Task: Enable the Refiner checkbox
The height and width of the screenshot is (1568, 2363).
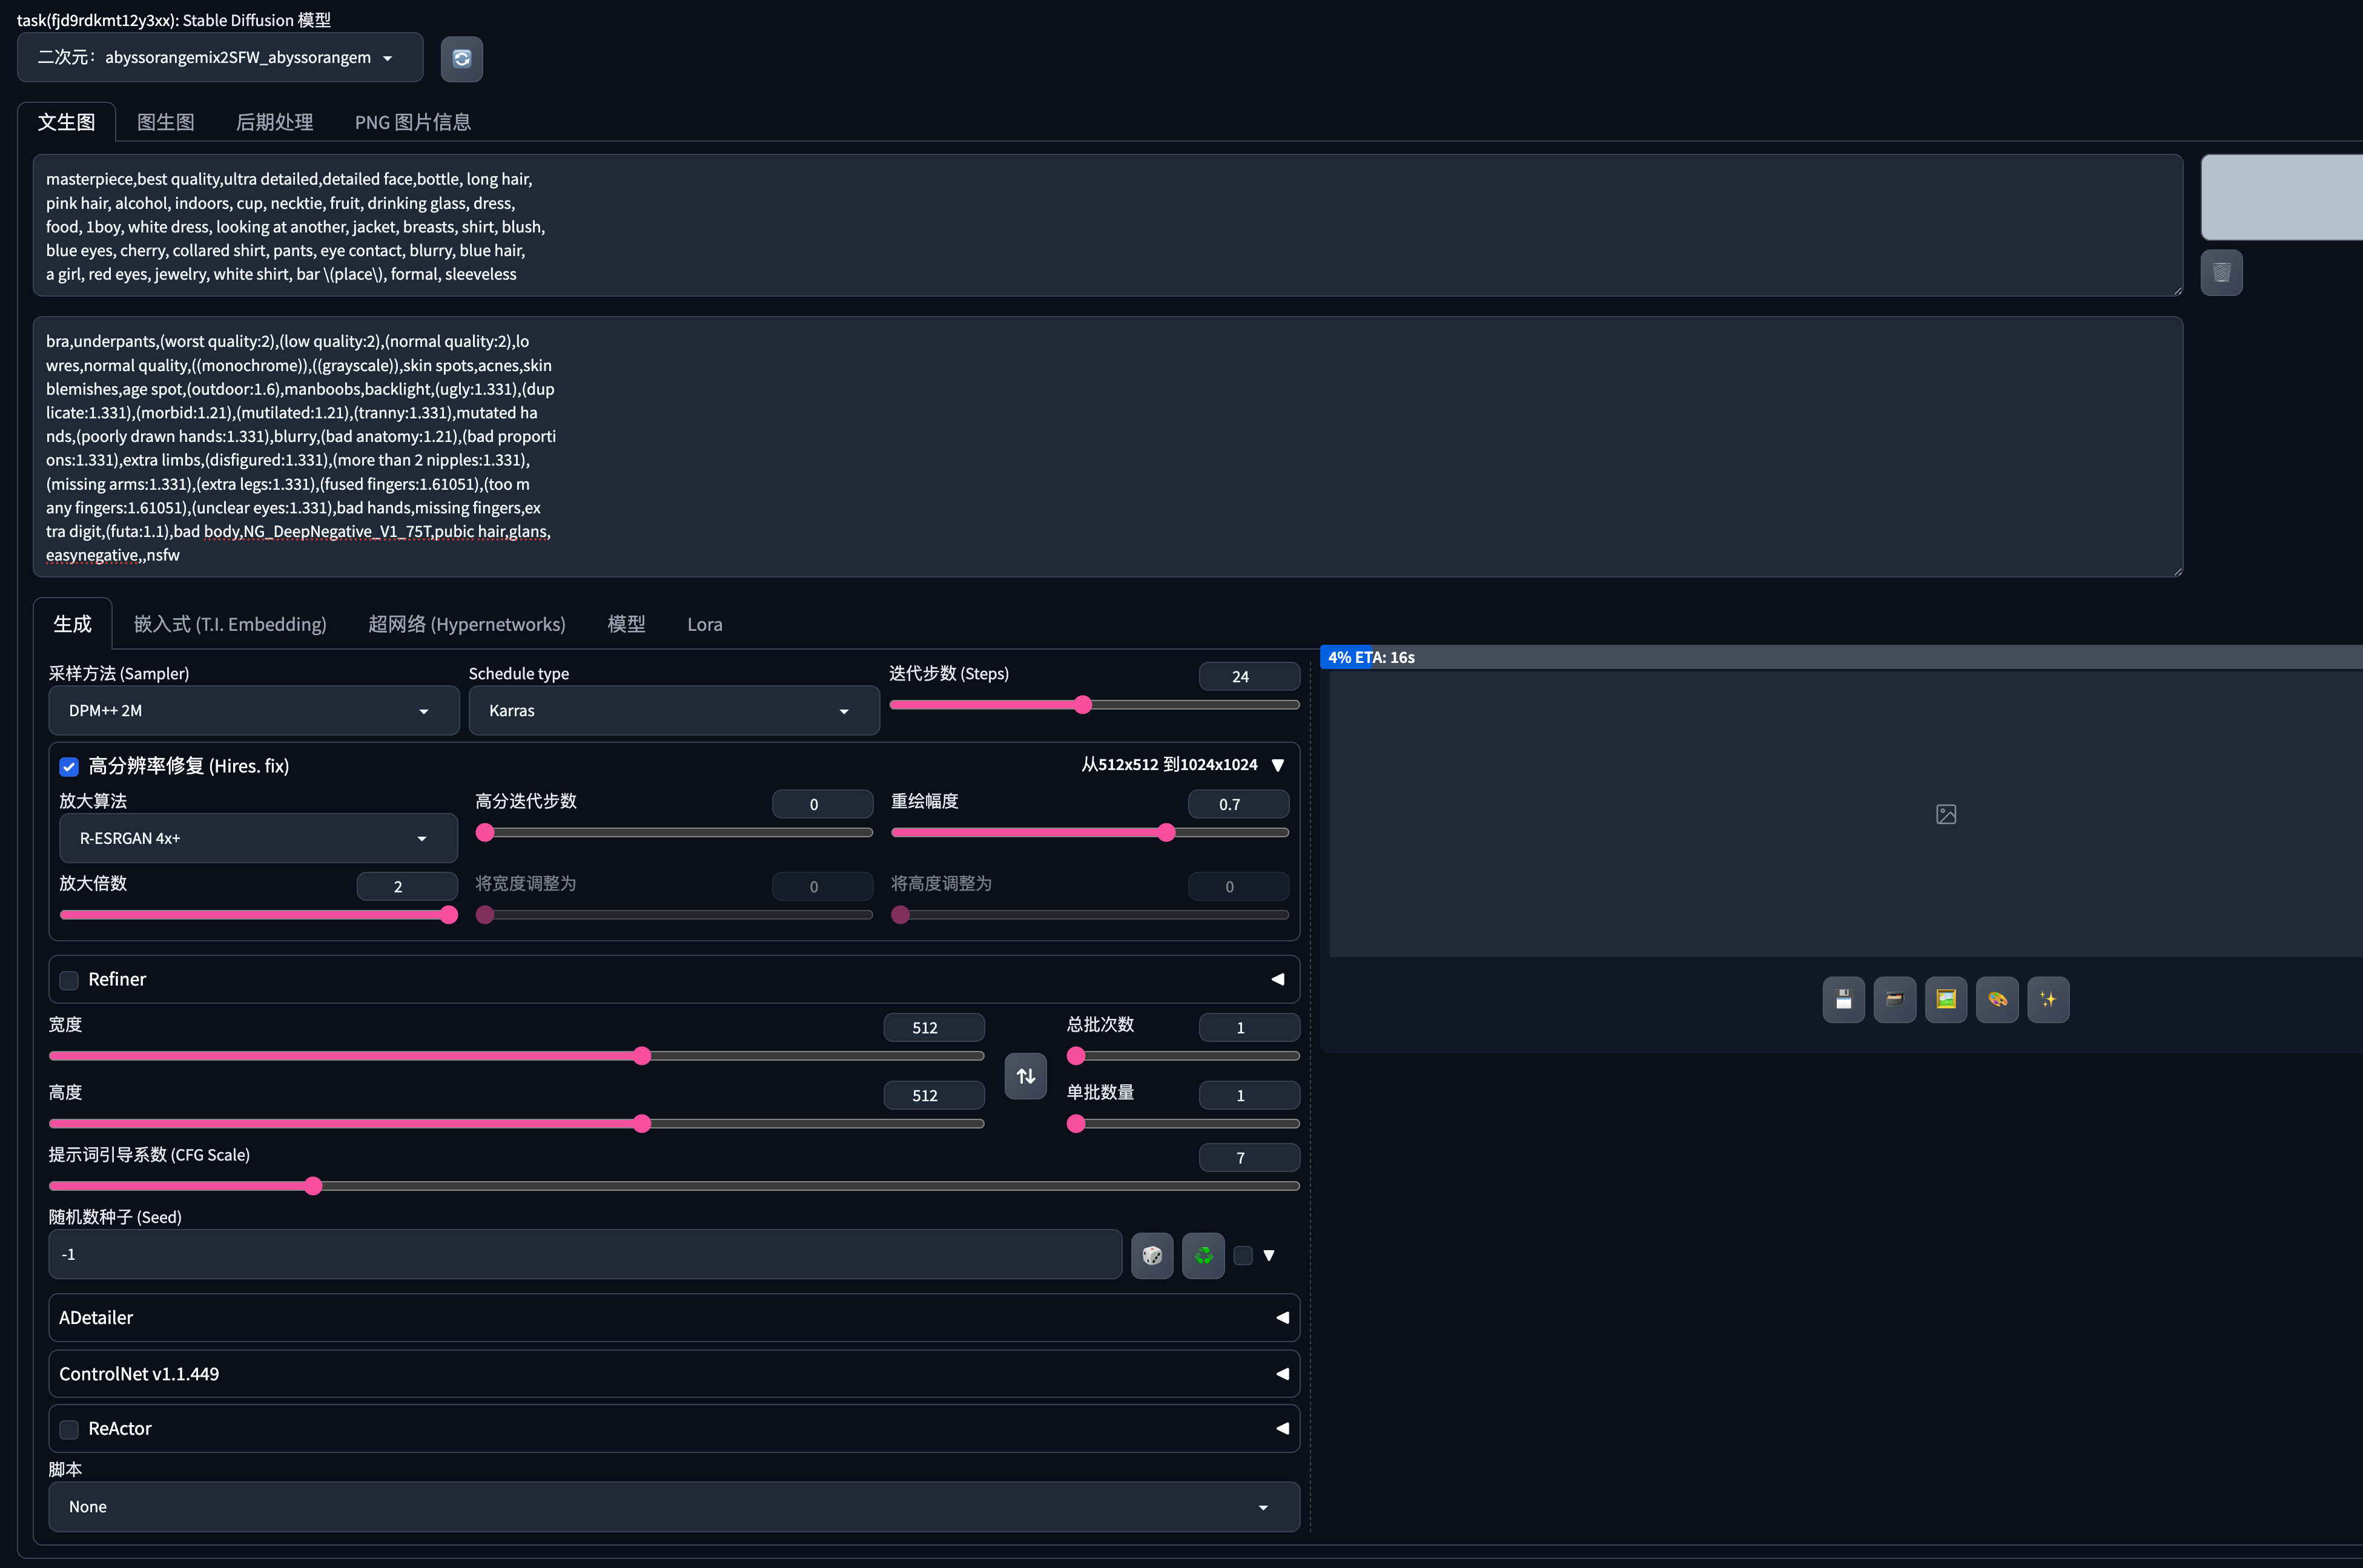Action: [69, 980]
